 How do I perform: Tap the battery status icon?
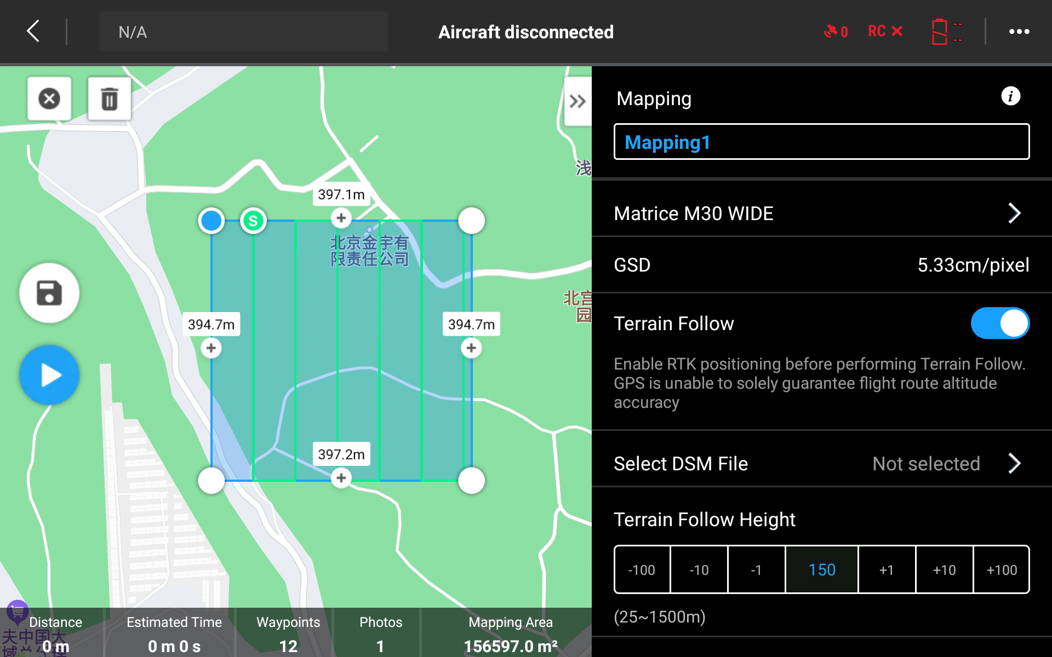(x=947, y=32)
